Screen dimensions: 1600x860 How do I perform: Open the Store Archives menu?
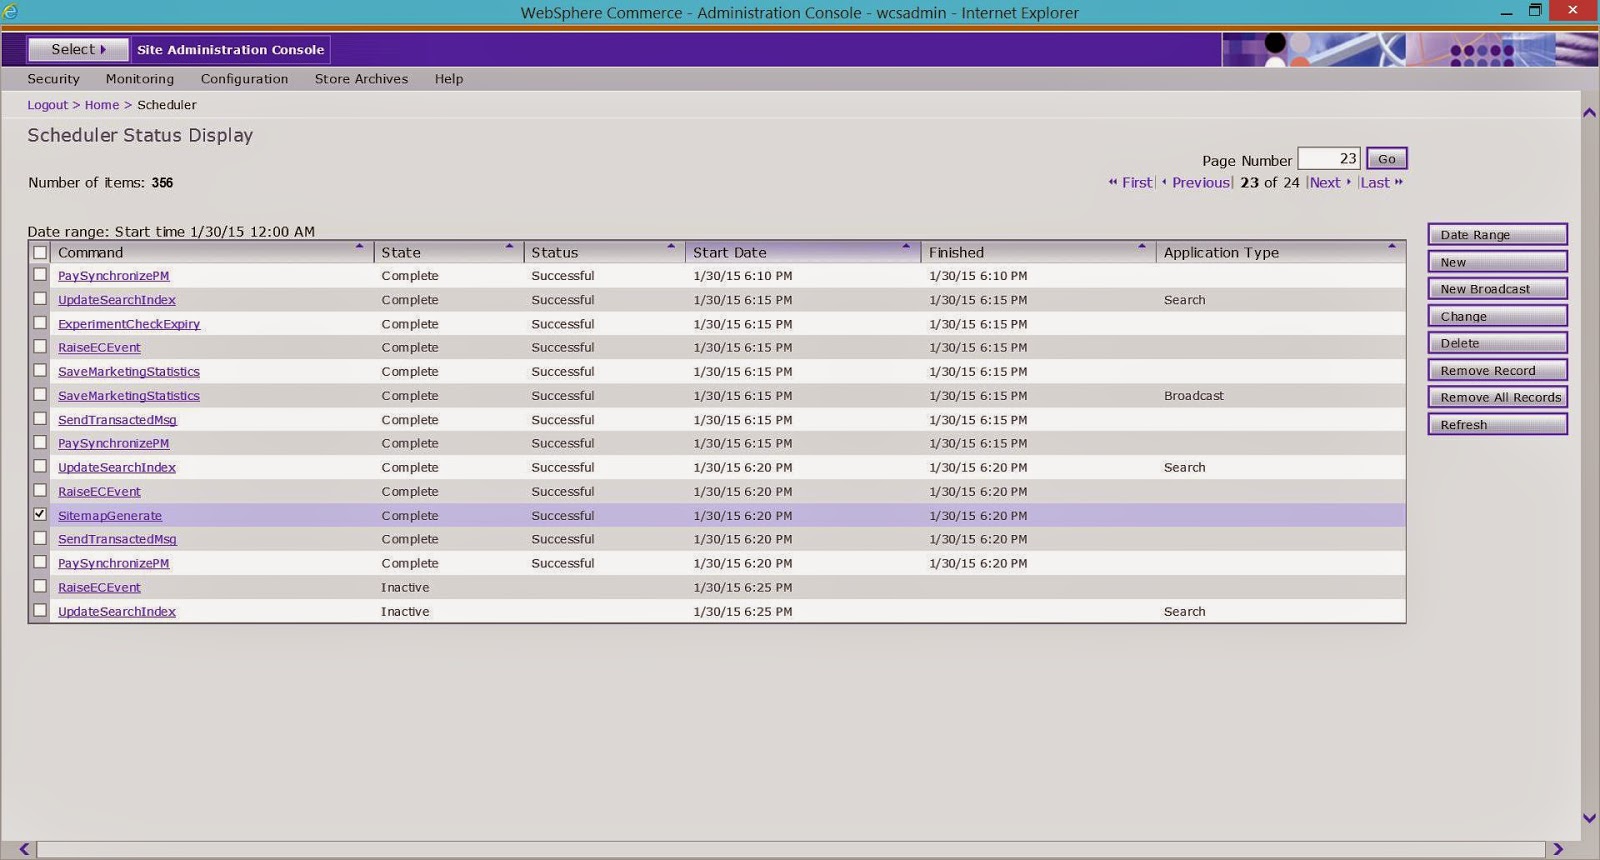tap(361, 79)
